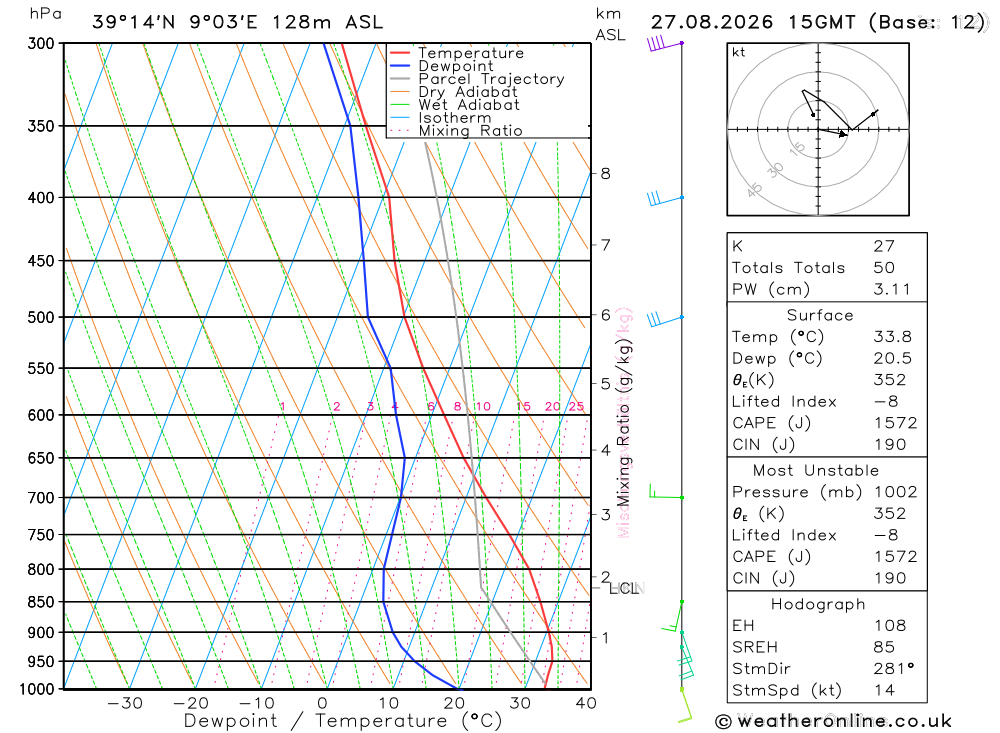The width and height of the screenshot is (1000, 733).
Task: Click the 5 km altitude tick label
Action: (605, 384)
